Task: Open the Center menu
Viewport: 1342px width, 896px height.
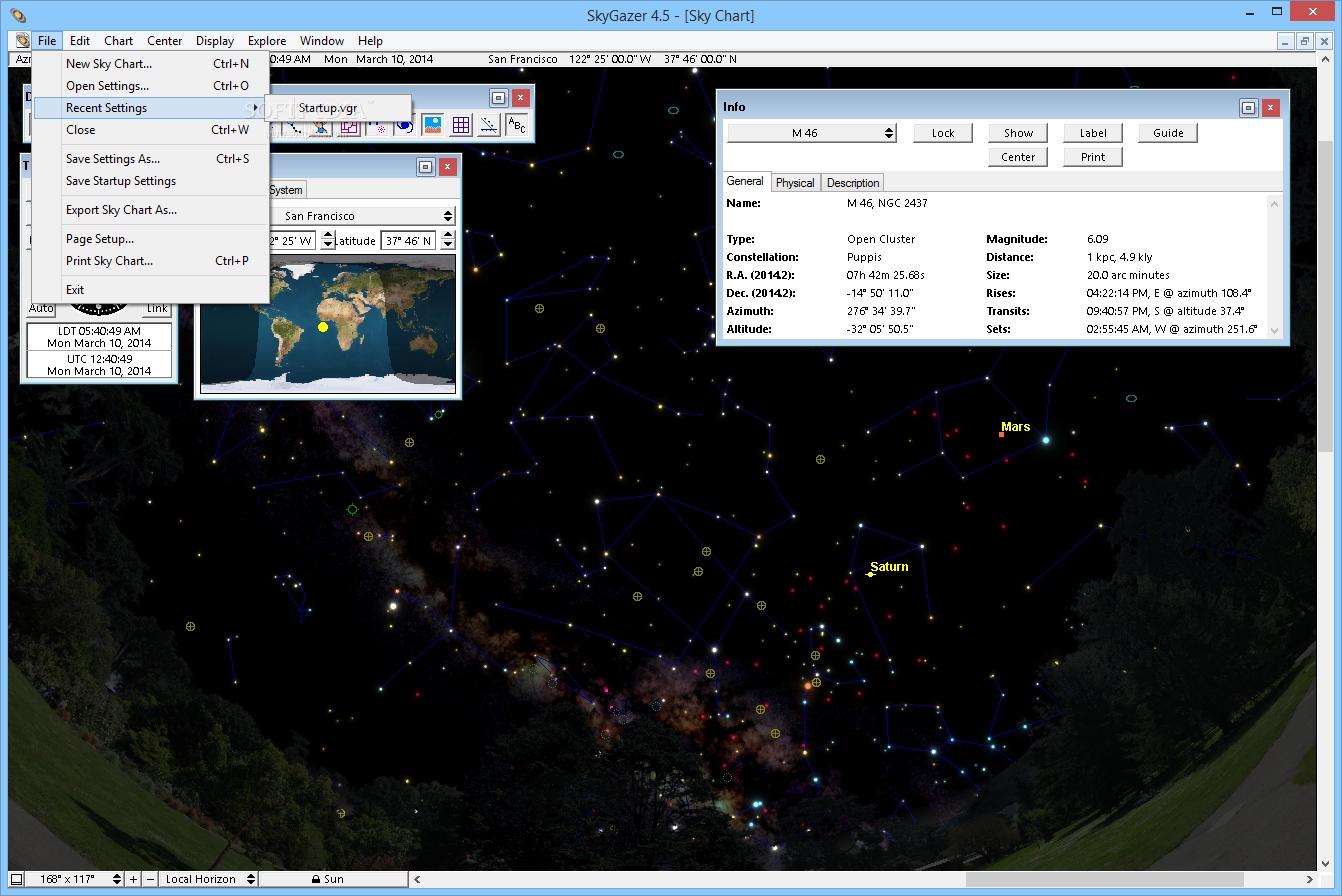Action: (165, 41)
